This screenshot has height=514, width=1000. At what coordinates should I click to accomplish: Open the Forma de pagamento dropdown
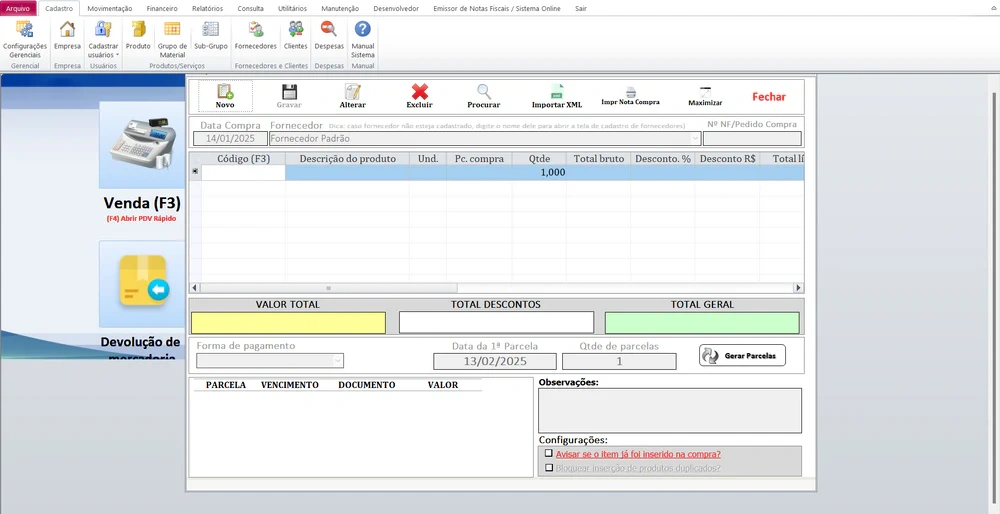pyautogui.click(x=337, y=360)
